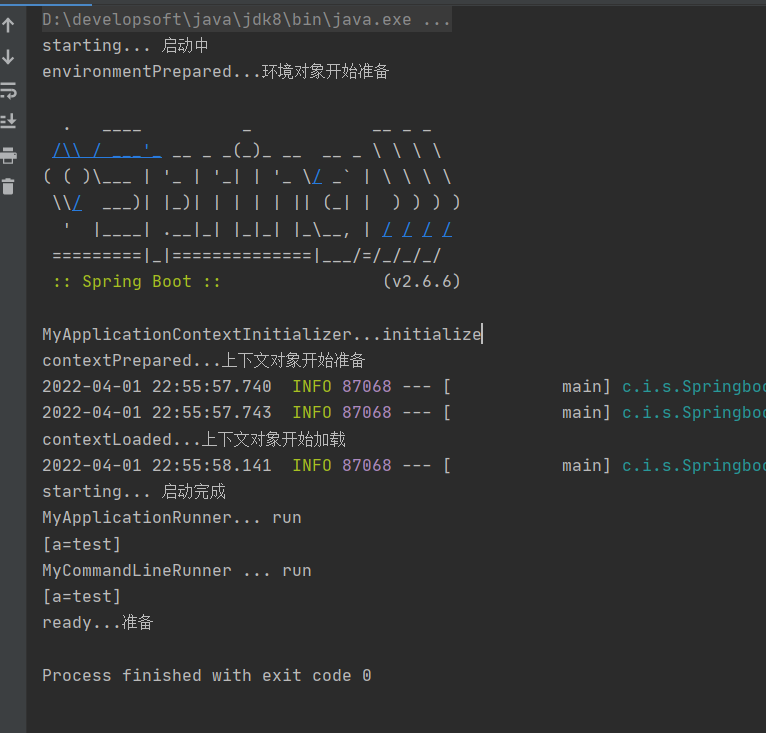
Task: Click the blue '/ / / /' link in banner
Action: pos(417,229)
